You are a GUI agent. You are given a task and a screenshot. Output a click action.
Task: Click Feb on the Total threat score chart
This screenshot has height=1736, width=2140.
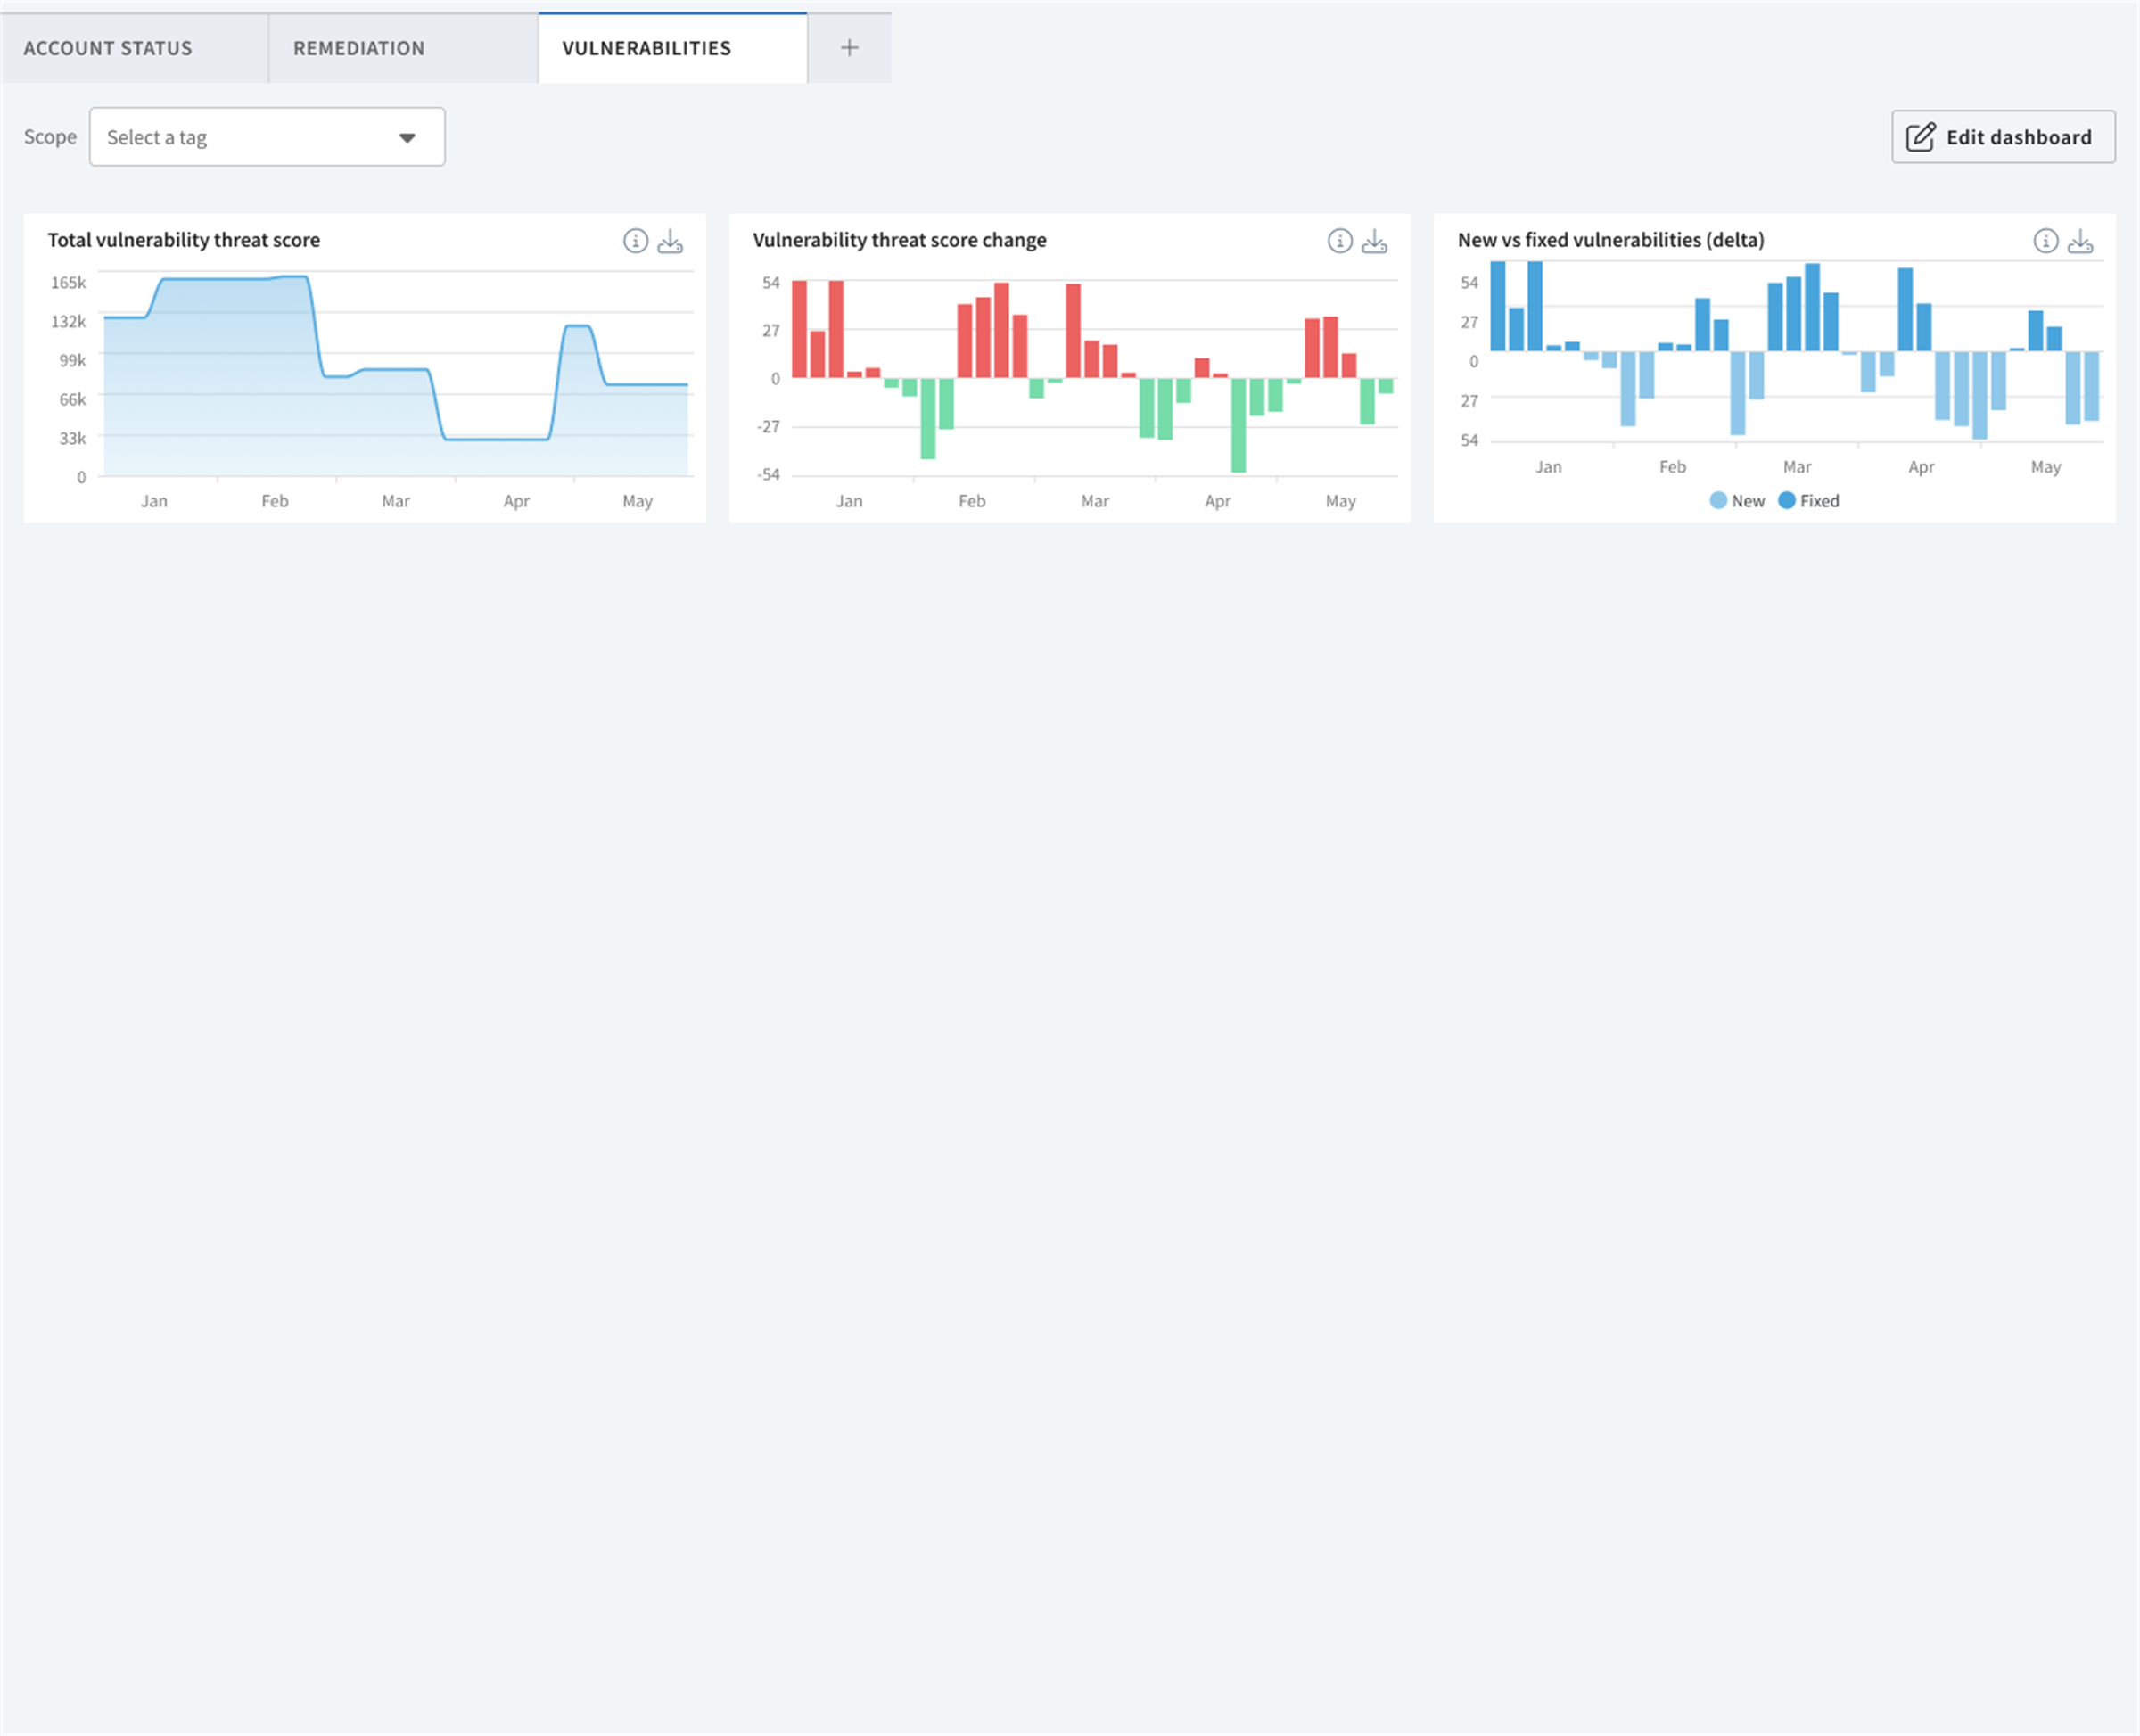(275, 501)
